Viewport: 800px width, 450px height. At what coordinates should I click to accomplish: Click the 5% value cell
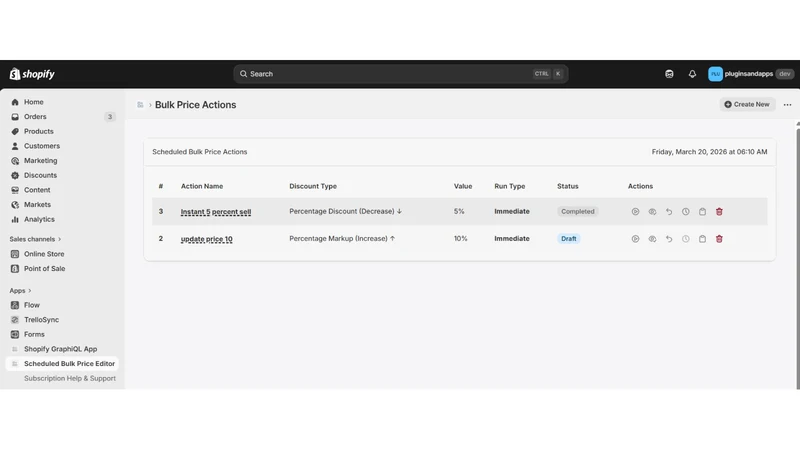(x=459, y=211)
